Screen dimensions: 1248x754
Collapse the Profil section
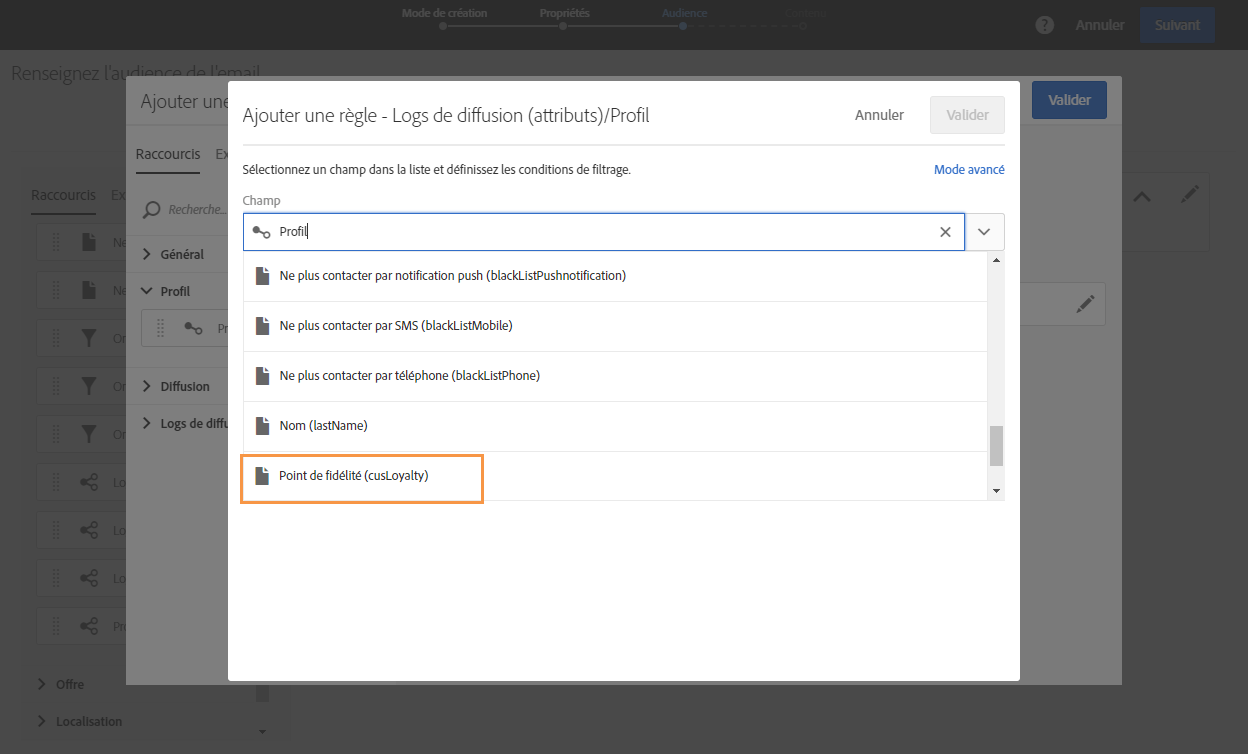[147, 291]
